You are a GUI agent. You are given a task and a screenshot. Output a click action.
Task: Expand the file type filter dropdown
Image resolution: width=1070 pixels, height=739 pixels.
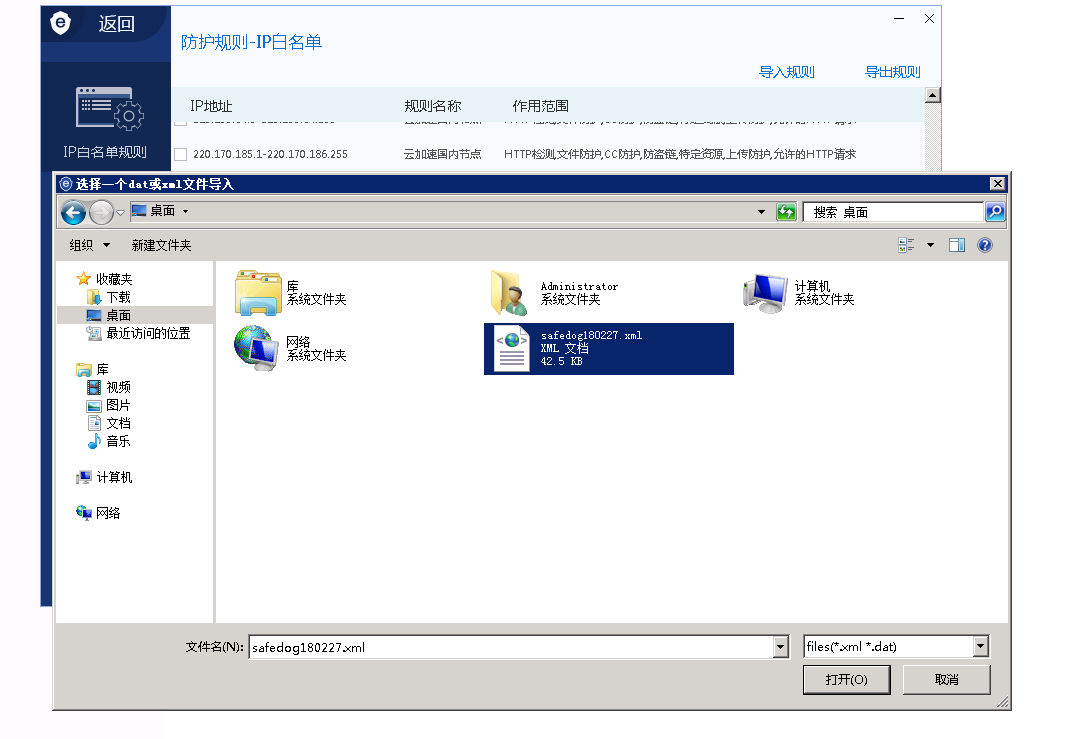(x=980, y=647)
